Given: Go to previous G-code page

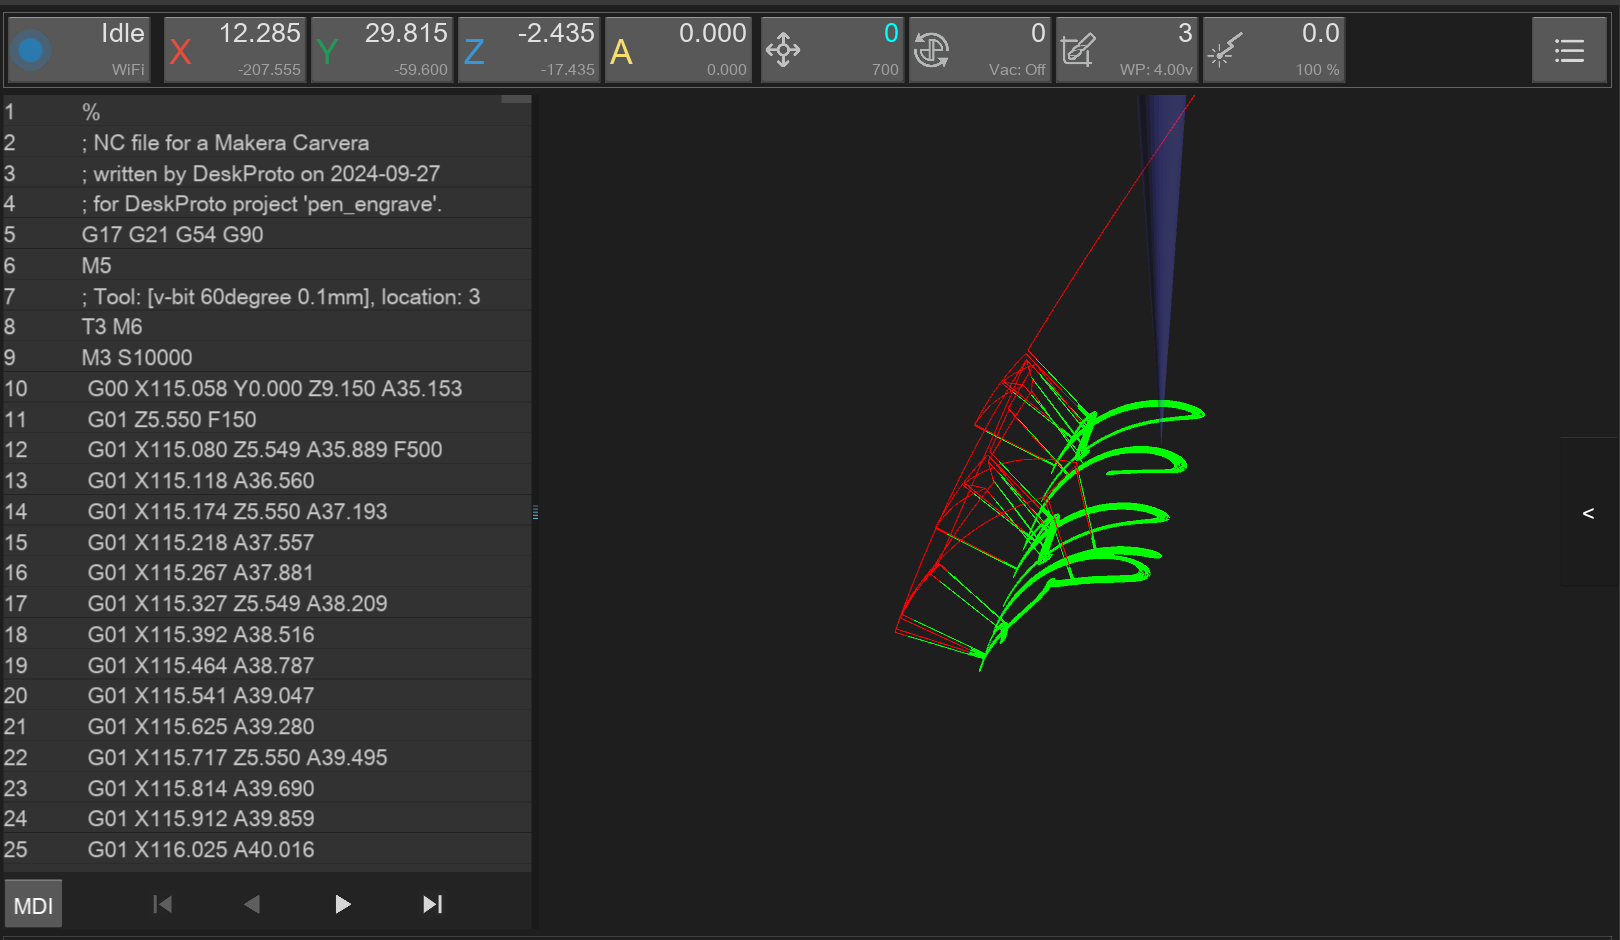Looking at the screenshot, I should pos(252,904).
